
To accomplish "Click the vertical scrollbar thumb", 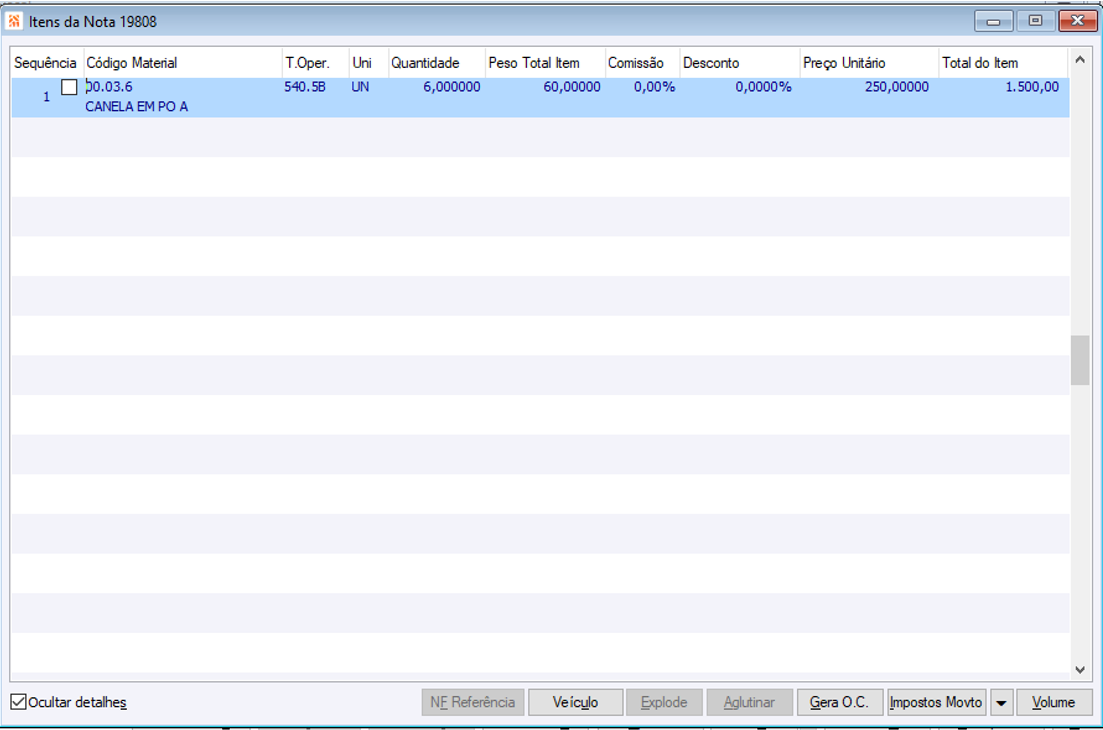I will pos(1080,360).
